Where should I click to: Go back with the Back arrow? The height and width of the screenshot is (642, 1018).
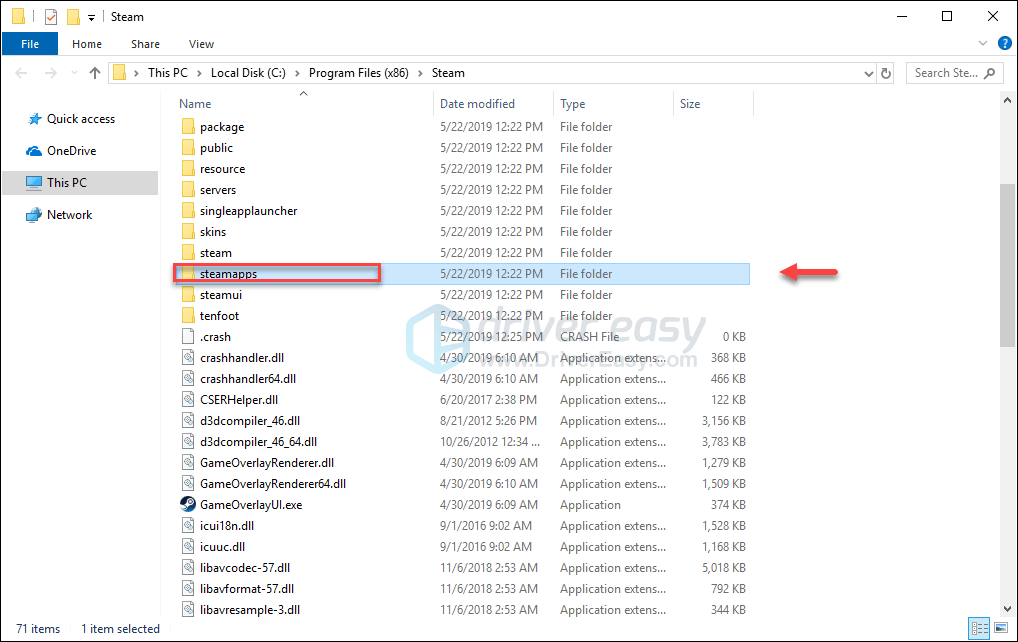21,73
